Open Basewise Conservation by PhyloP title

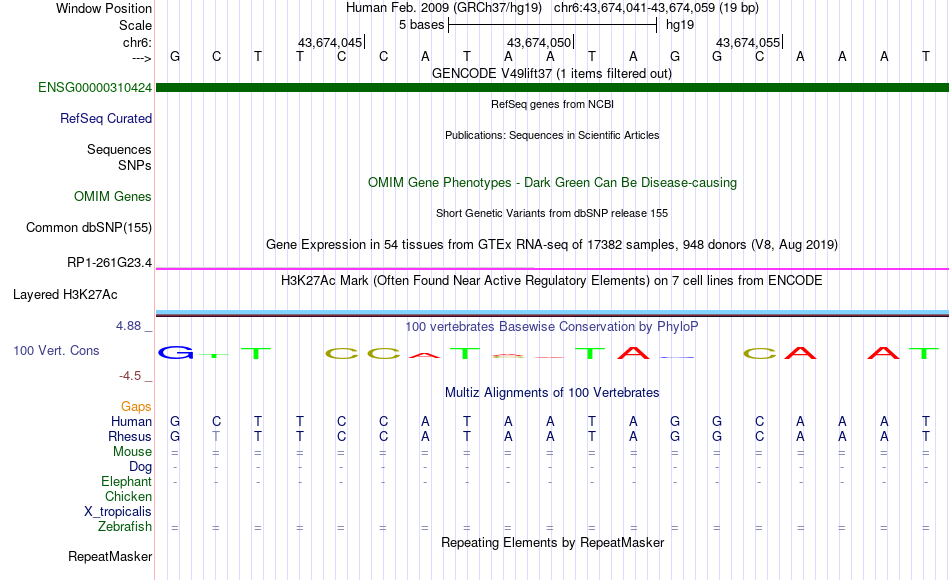[x=552, y=327]
